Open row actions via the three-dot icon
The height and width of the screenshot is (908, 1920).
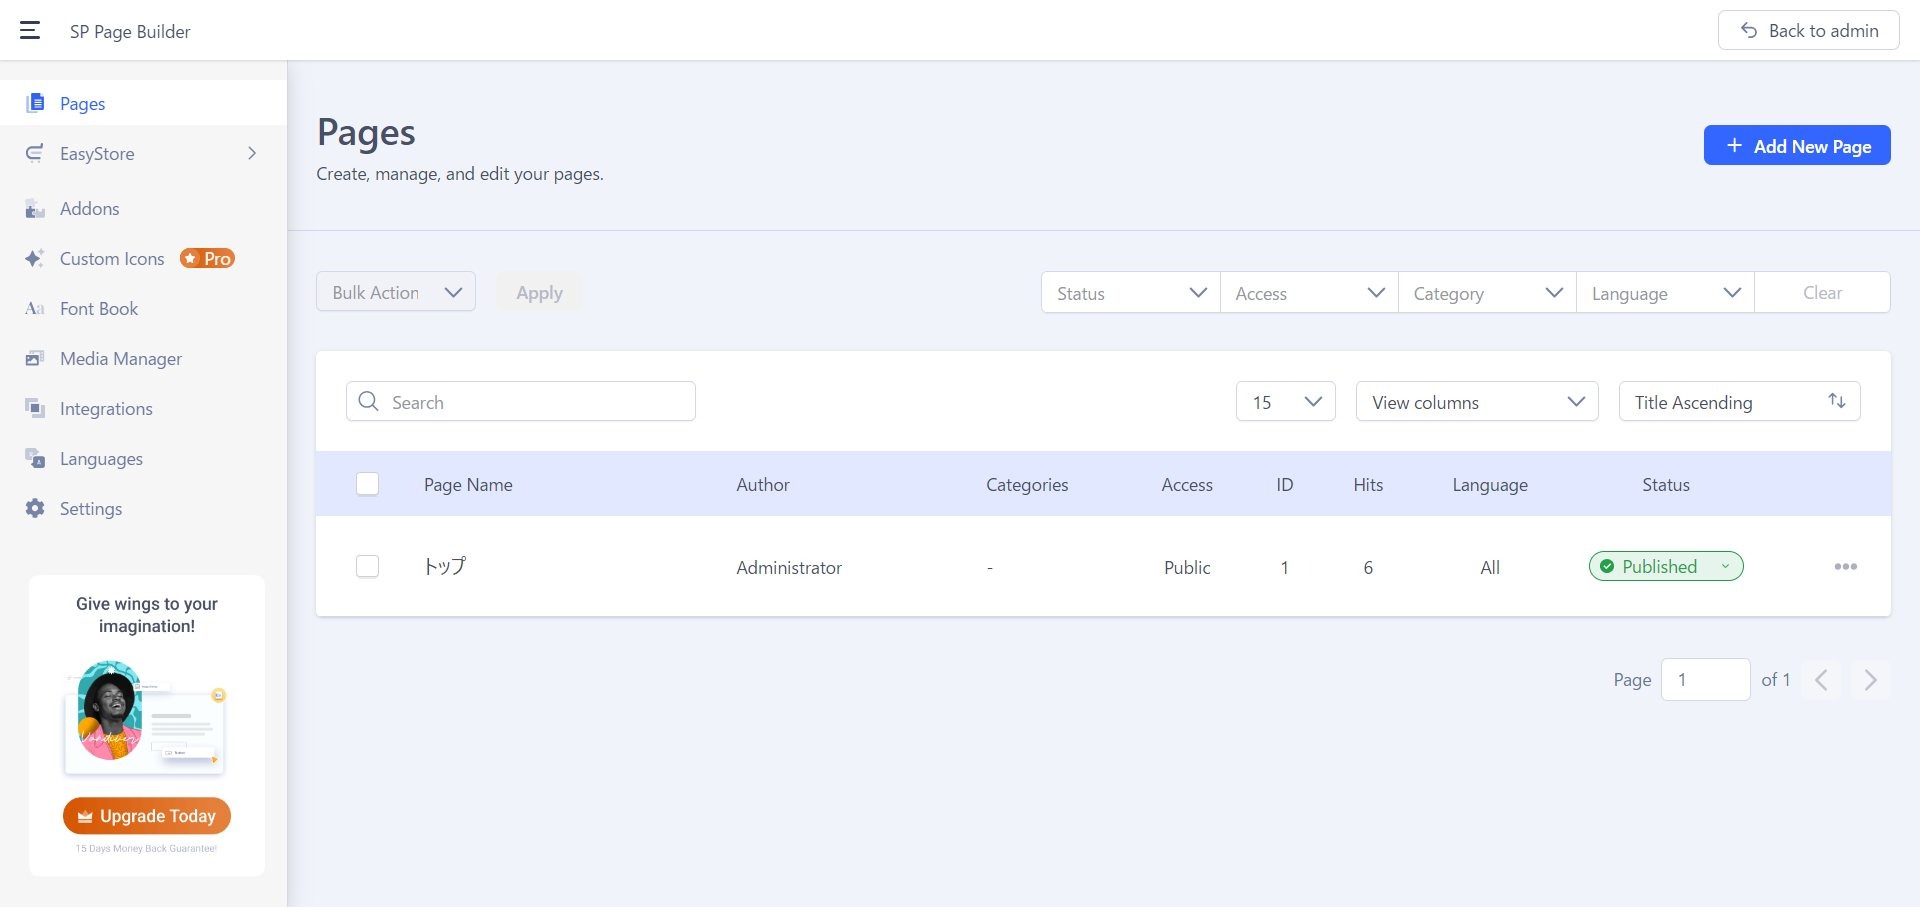(1845, 566)
